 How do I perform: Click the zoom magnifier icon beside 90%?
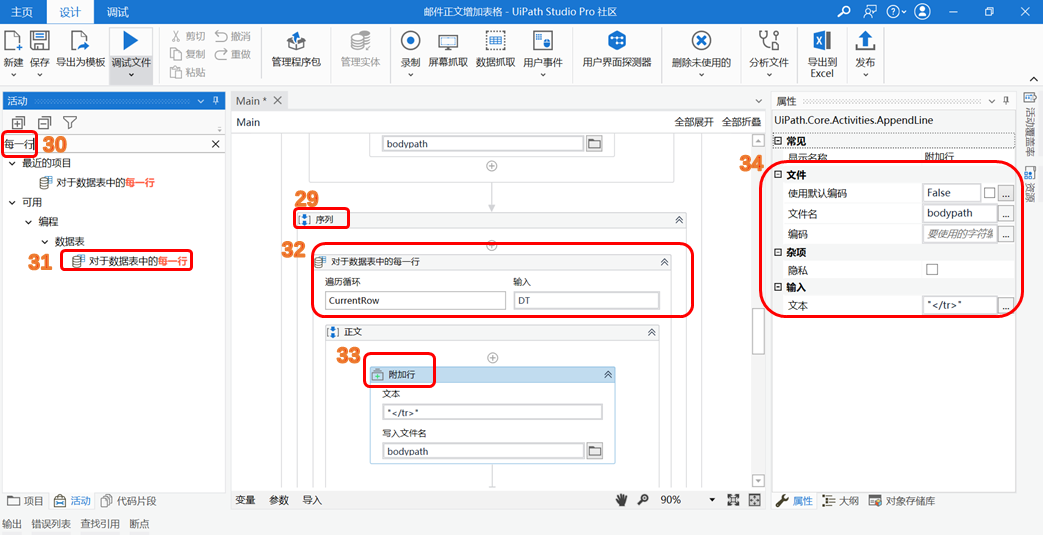pos(643,500)
